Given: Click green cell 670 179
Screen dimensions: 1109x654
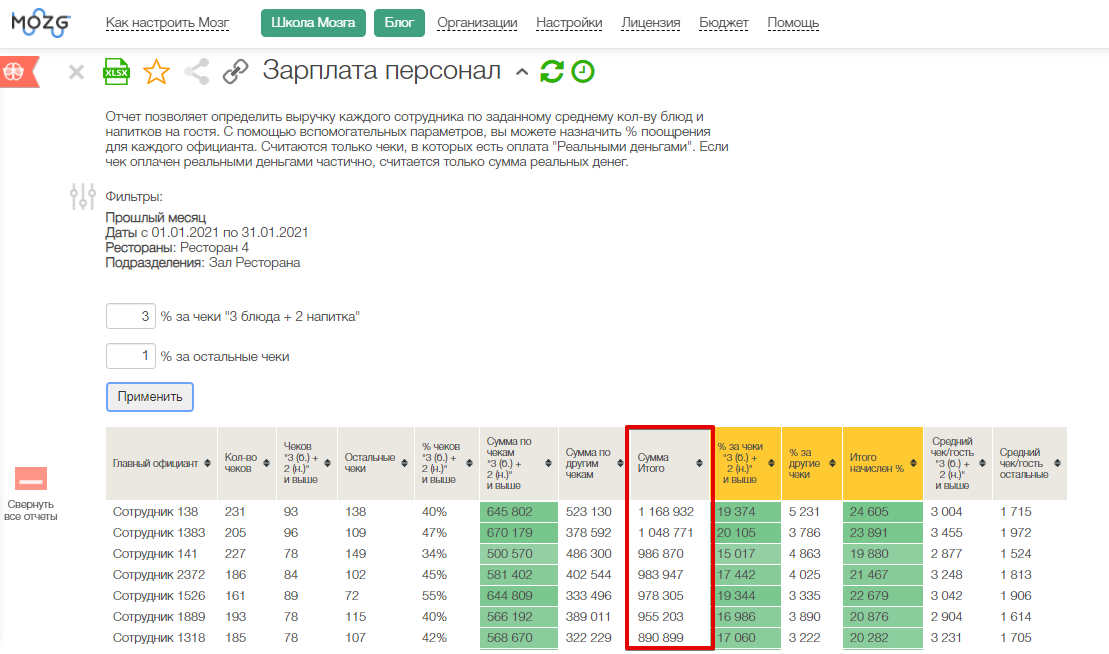Looking at the screenshot, I should (518, 532).
